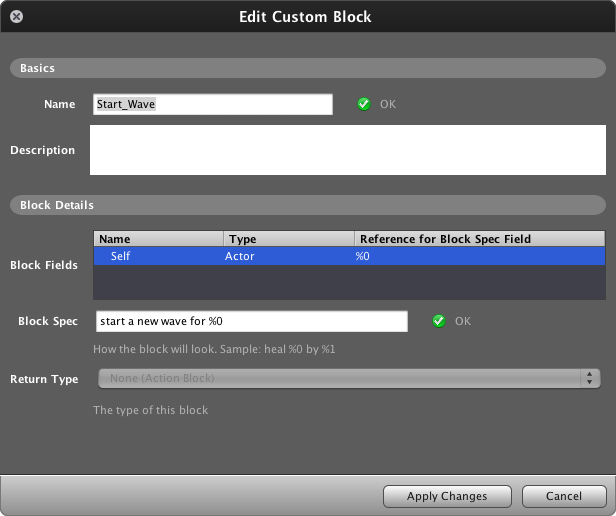Click empty area below Self row
Screen dimensions: 616x516
click(349, 282)
